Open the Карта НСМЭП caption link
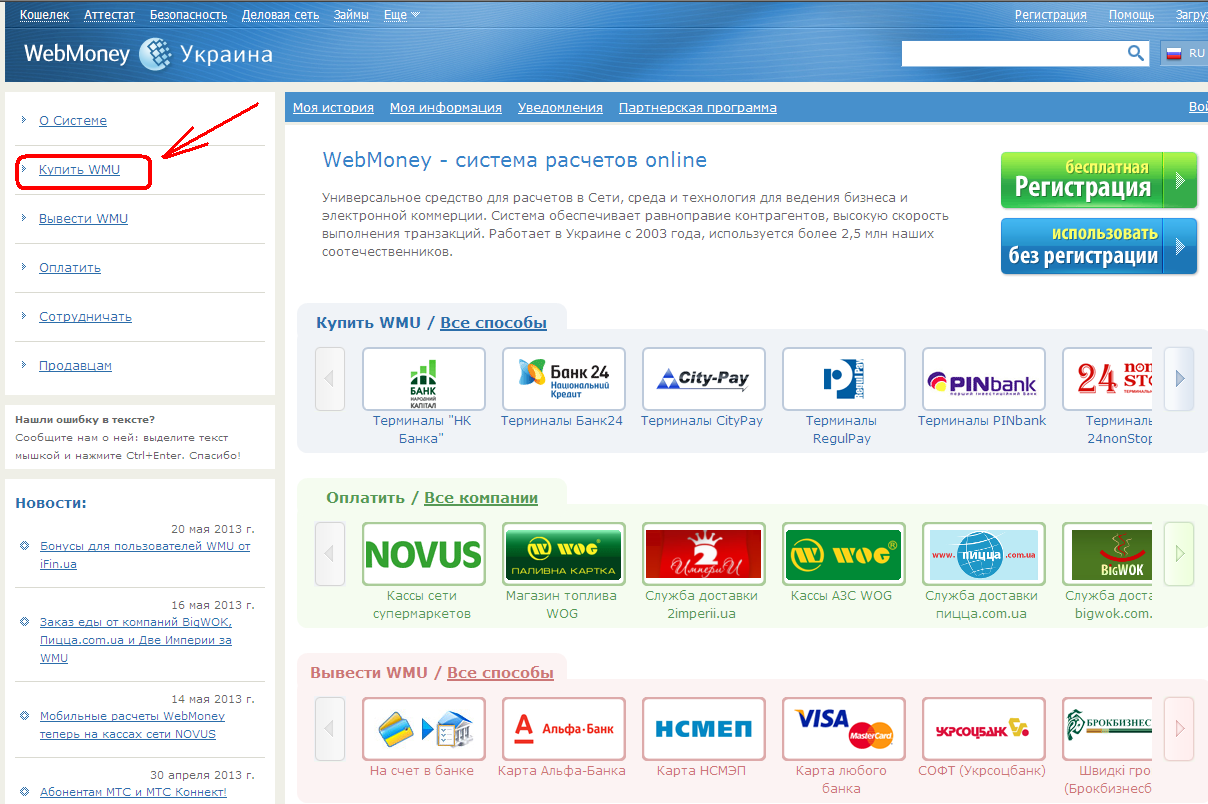 [x=701, y=771]
